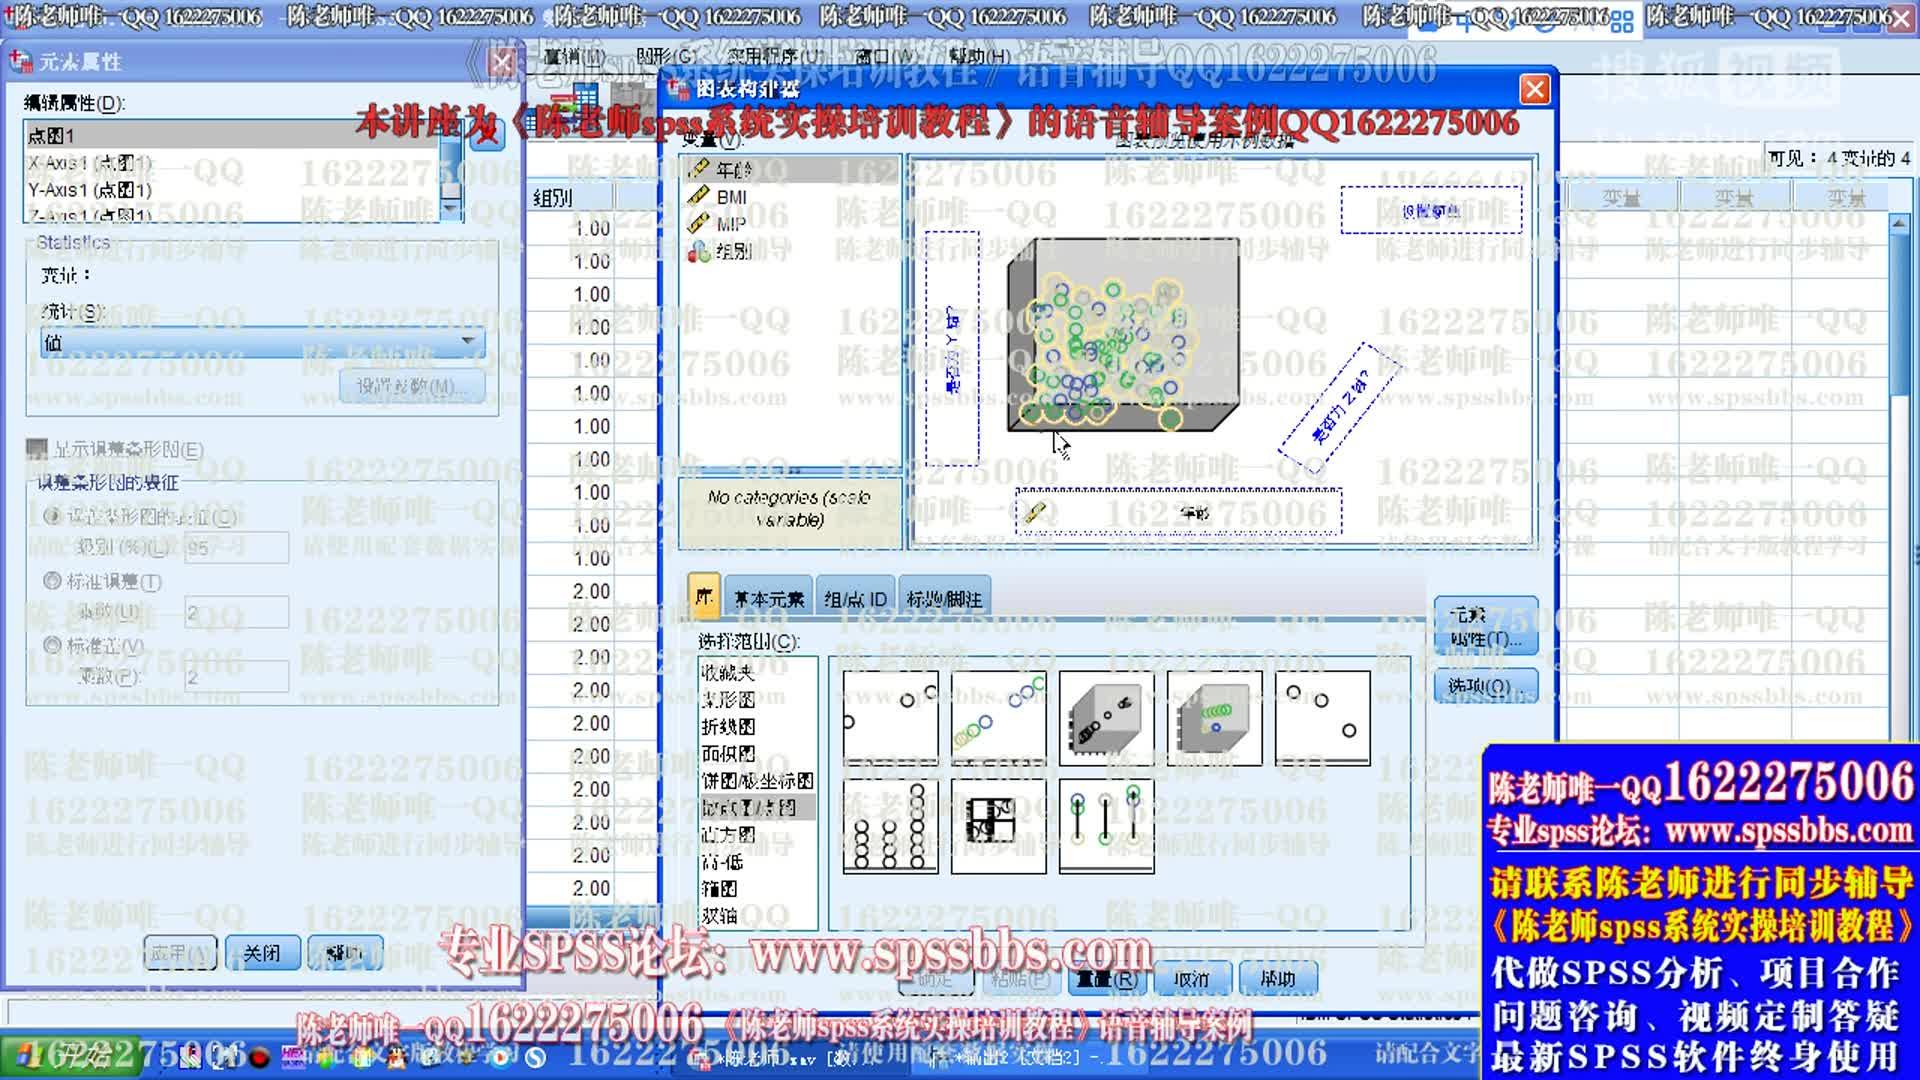Switch to the 基本元素 tab
The image size is (1920, 1080).
point(768,598)
